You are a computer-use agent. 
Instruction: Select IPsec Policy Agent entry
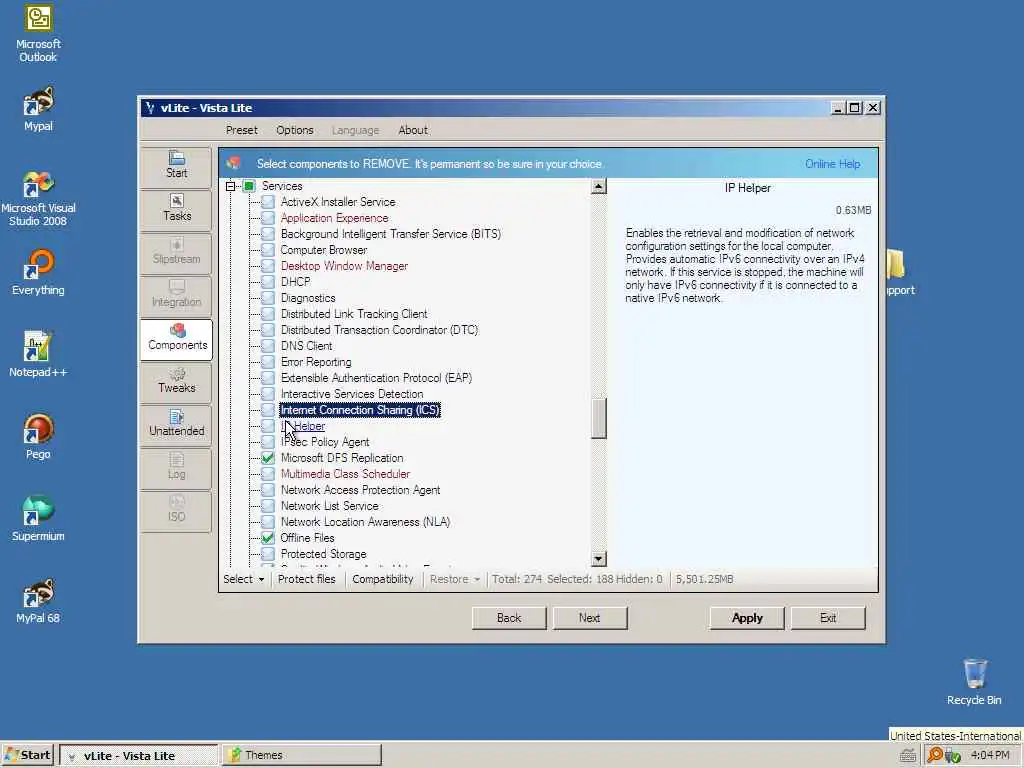(x=325, y=442)
